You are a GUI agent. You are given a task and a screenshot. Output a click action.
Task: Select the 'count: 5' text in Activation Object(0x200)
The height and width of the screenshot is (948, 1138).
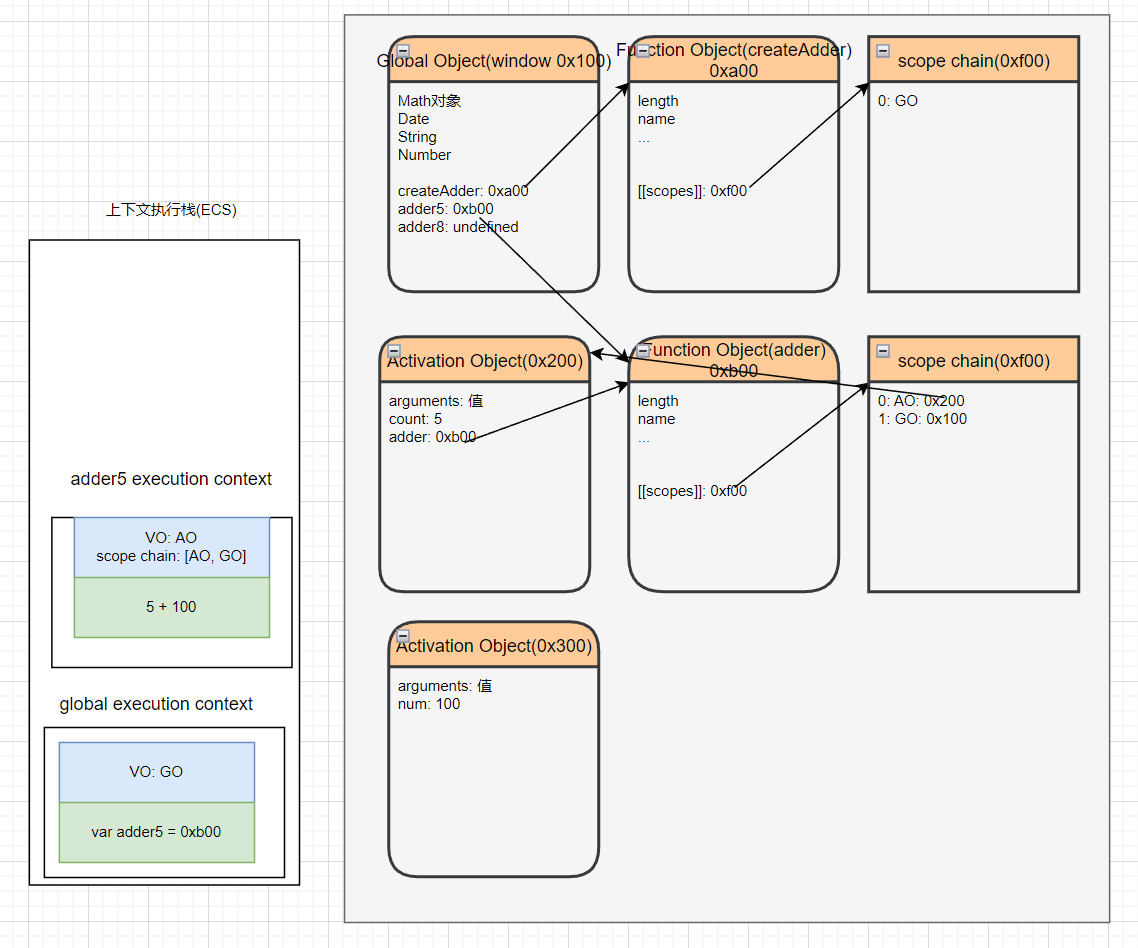tap(415, 419)
